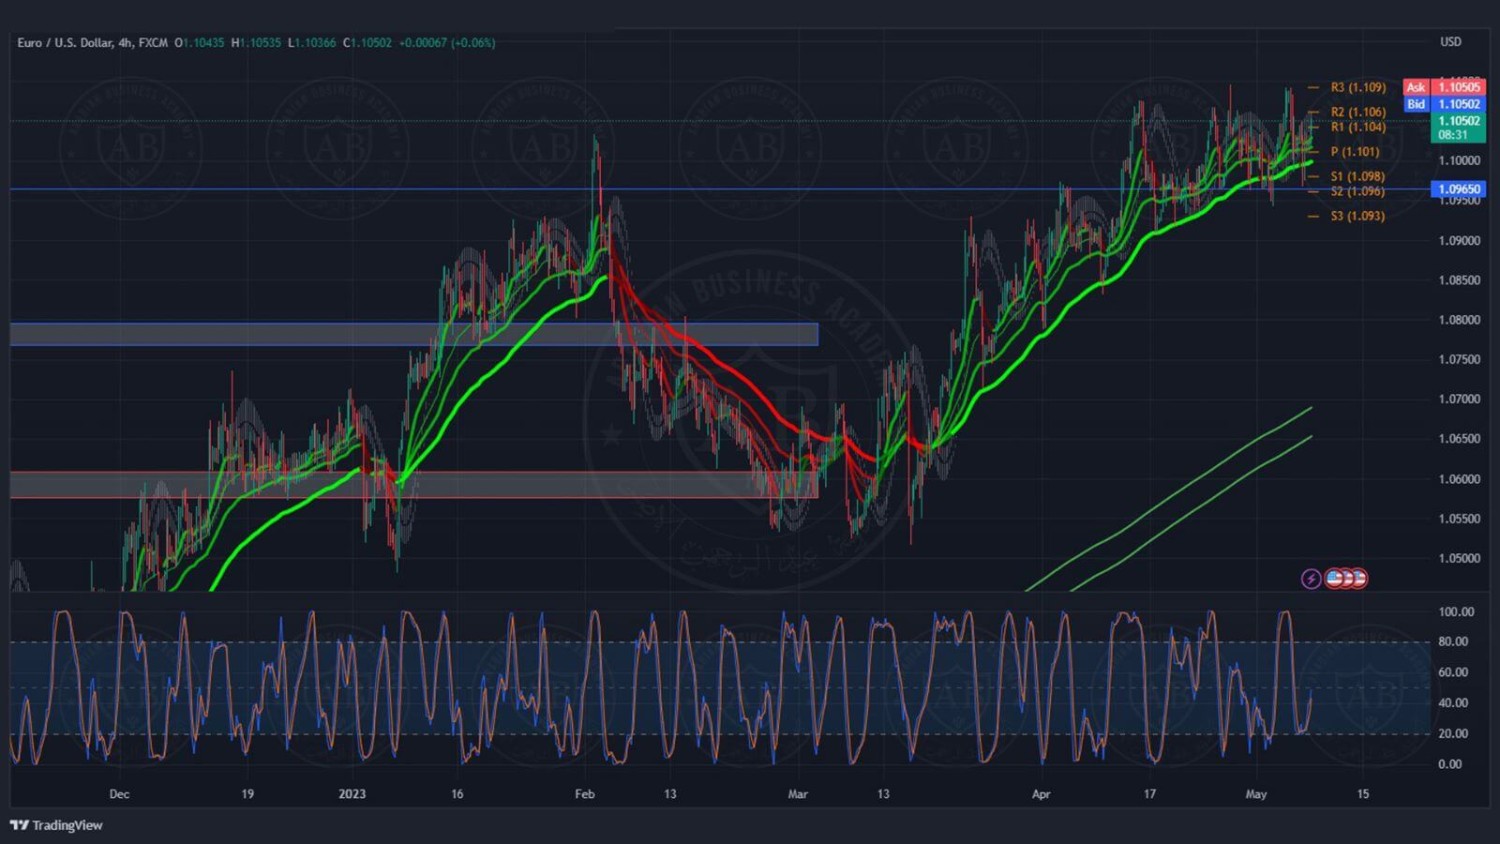The image size is (1500, 844).
Task: Click the blue 1.09650 price line label
Action: [1457, 189]
